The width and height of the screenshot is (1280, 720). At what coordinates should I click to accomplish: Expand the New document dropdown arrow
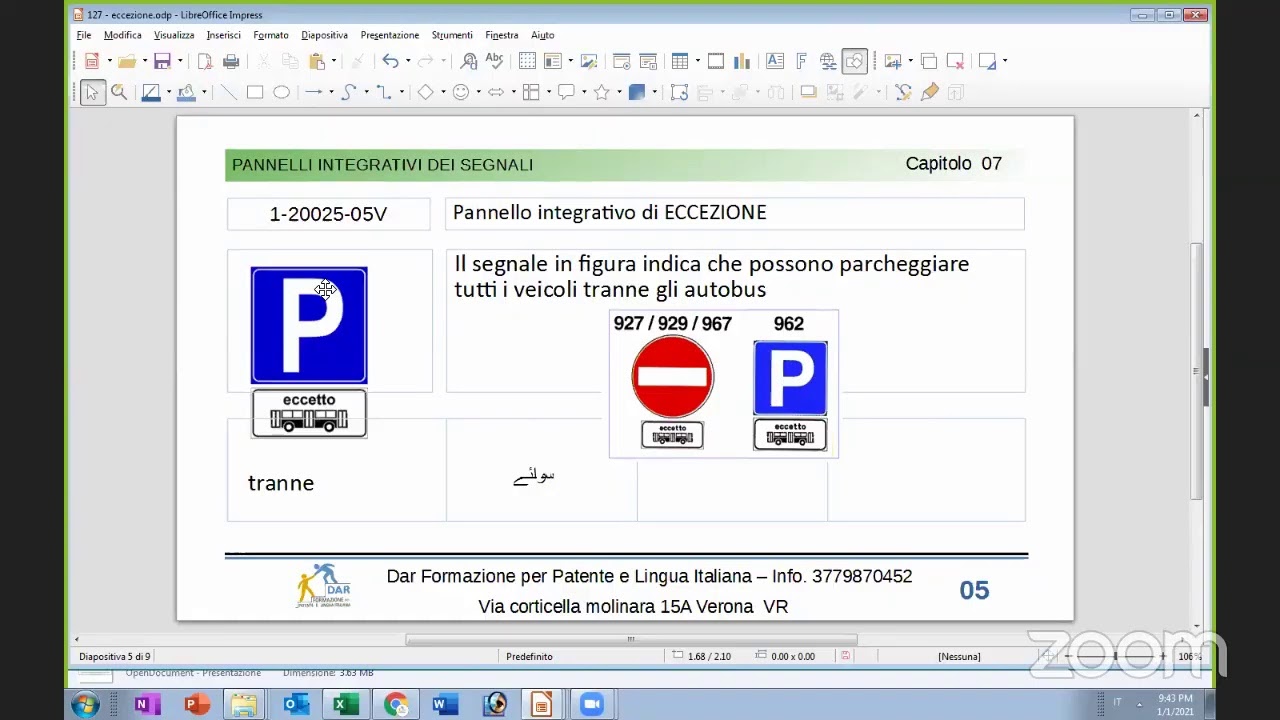(109, 61)
